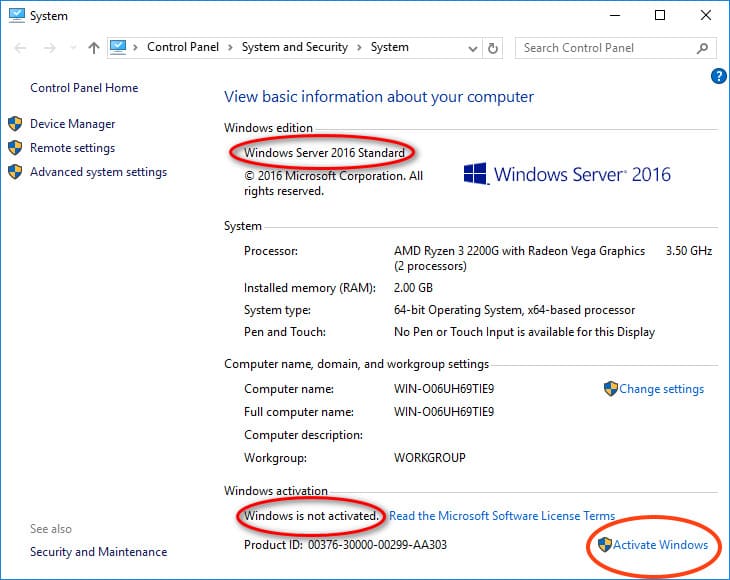Screen dimensions: 730x580
Task: Open Help via blue question mark icon
Action: (x=717, y=76)
